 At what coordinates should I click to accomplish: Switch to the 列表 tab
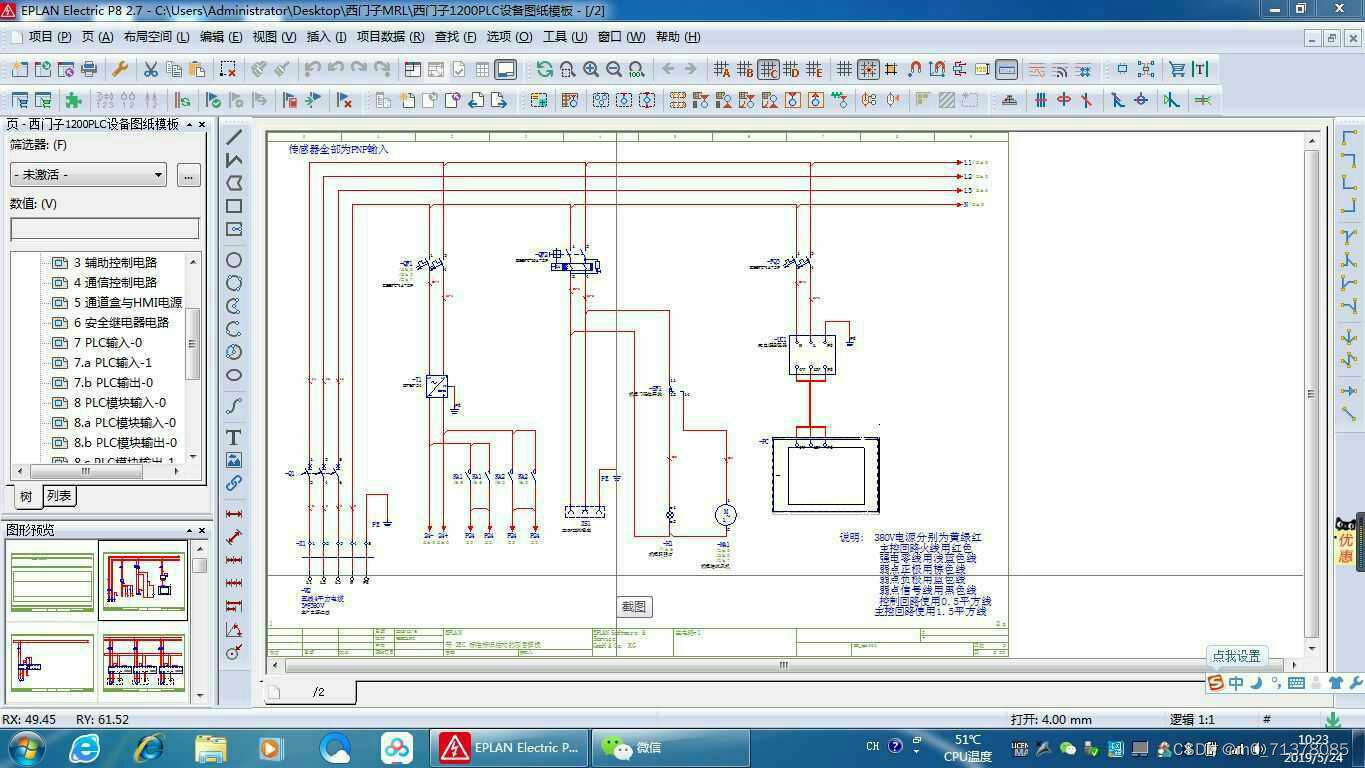pos(59,496)
